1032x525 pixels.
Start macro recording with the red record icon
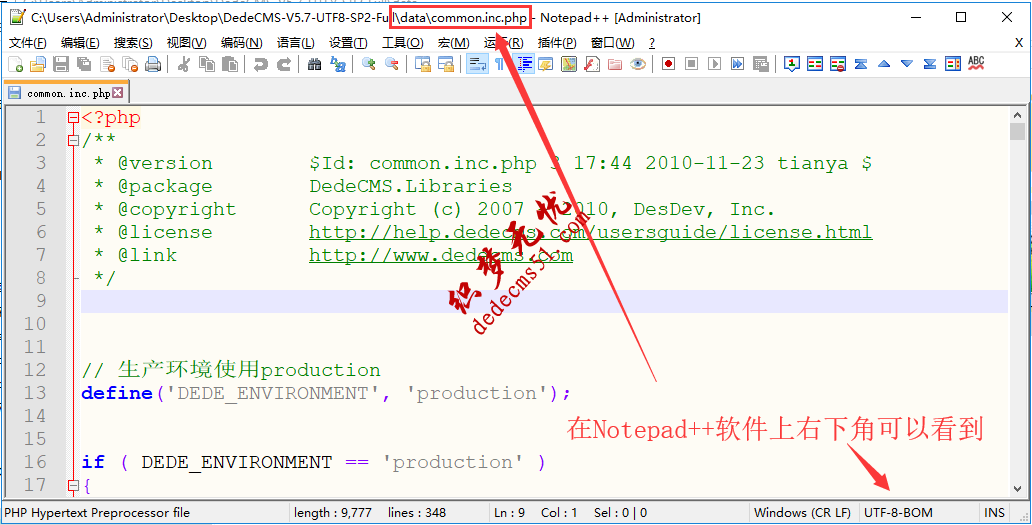[x=667, y=64]
